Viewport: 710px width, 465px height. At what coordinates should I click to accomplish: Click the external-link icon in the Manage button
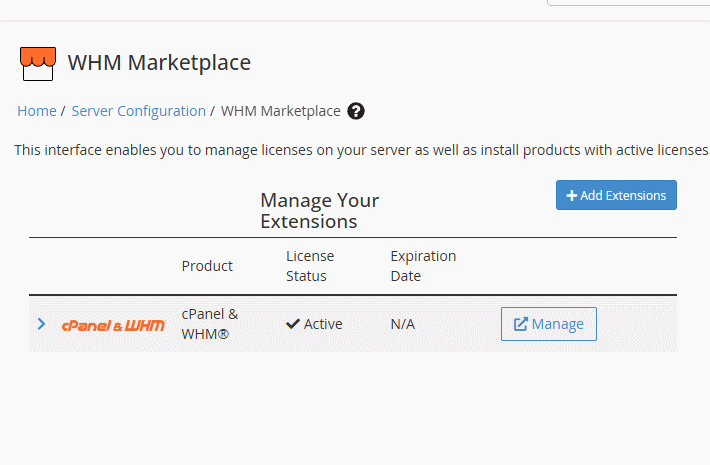click(521, 324)
